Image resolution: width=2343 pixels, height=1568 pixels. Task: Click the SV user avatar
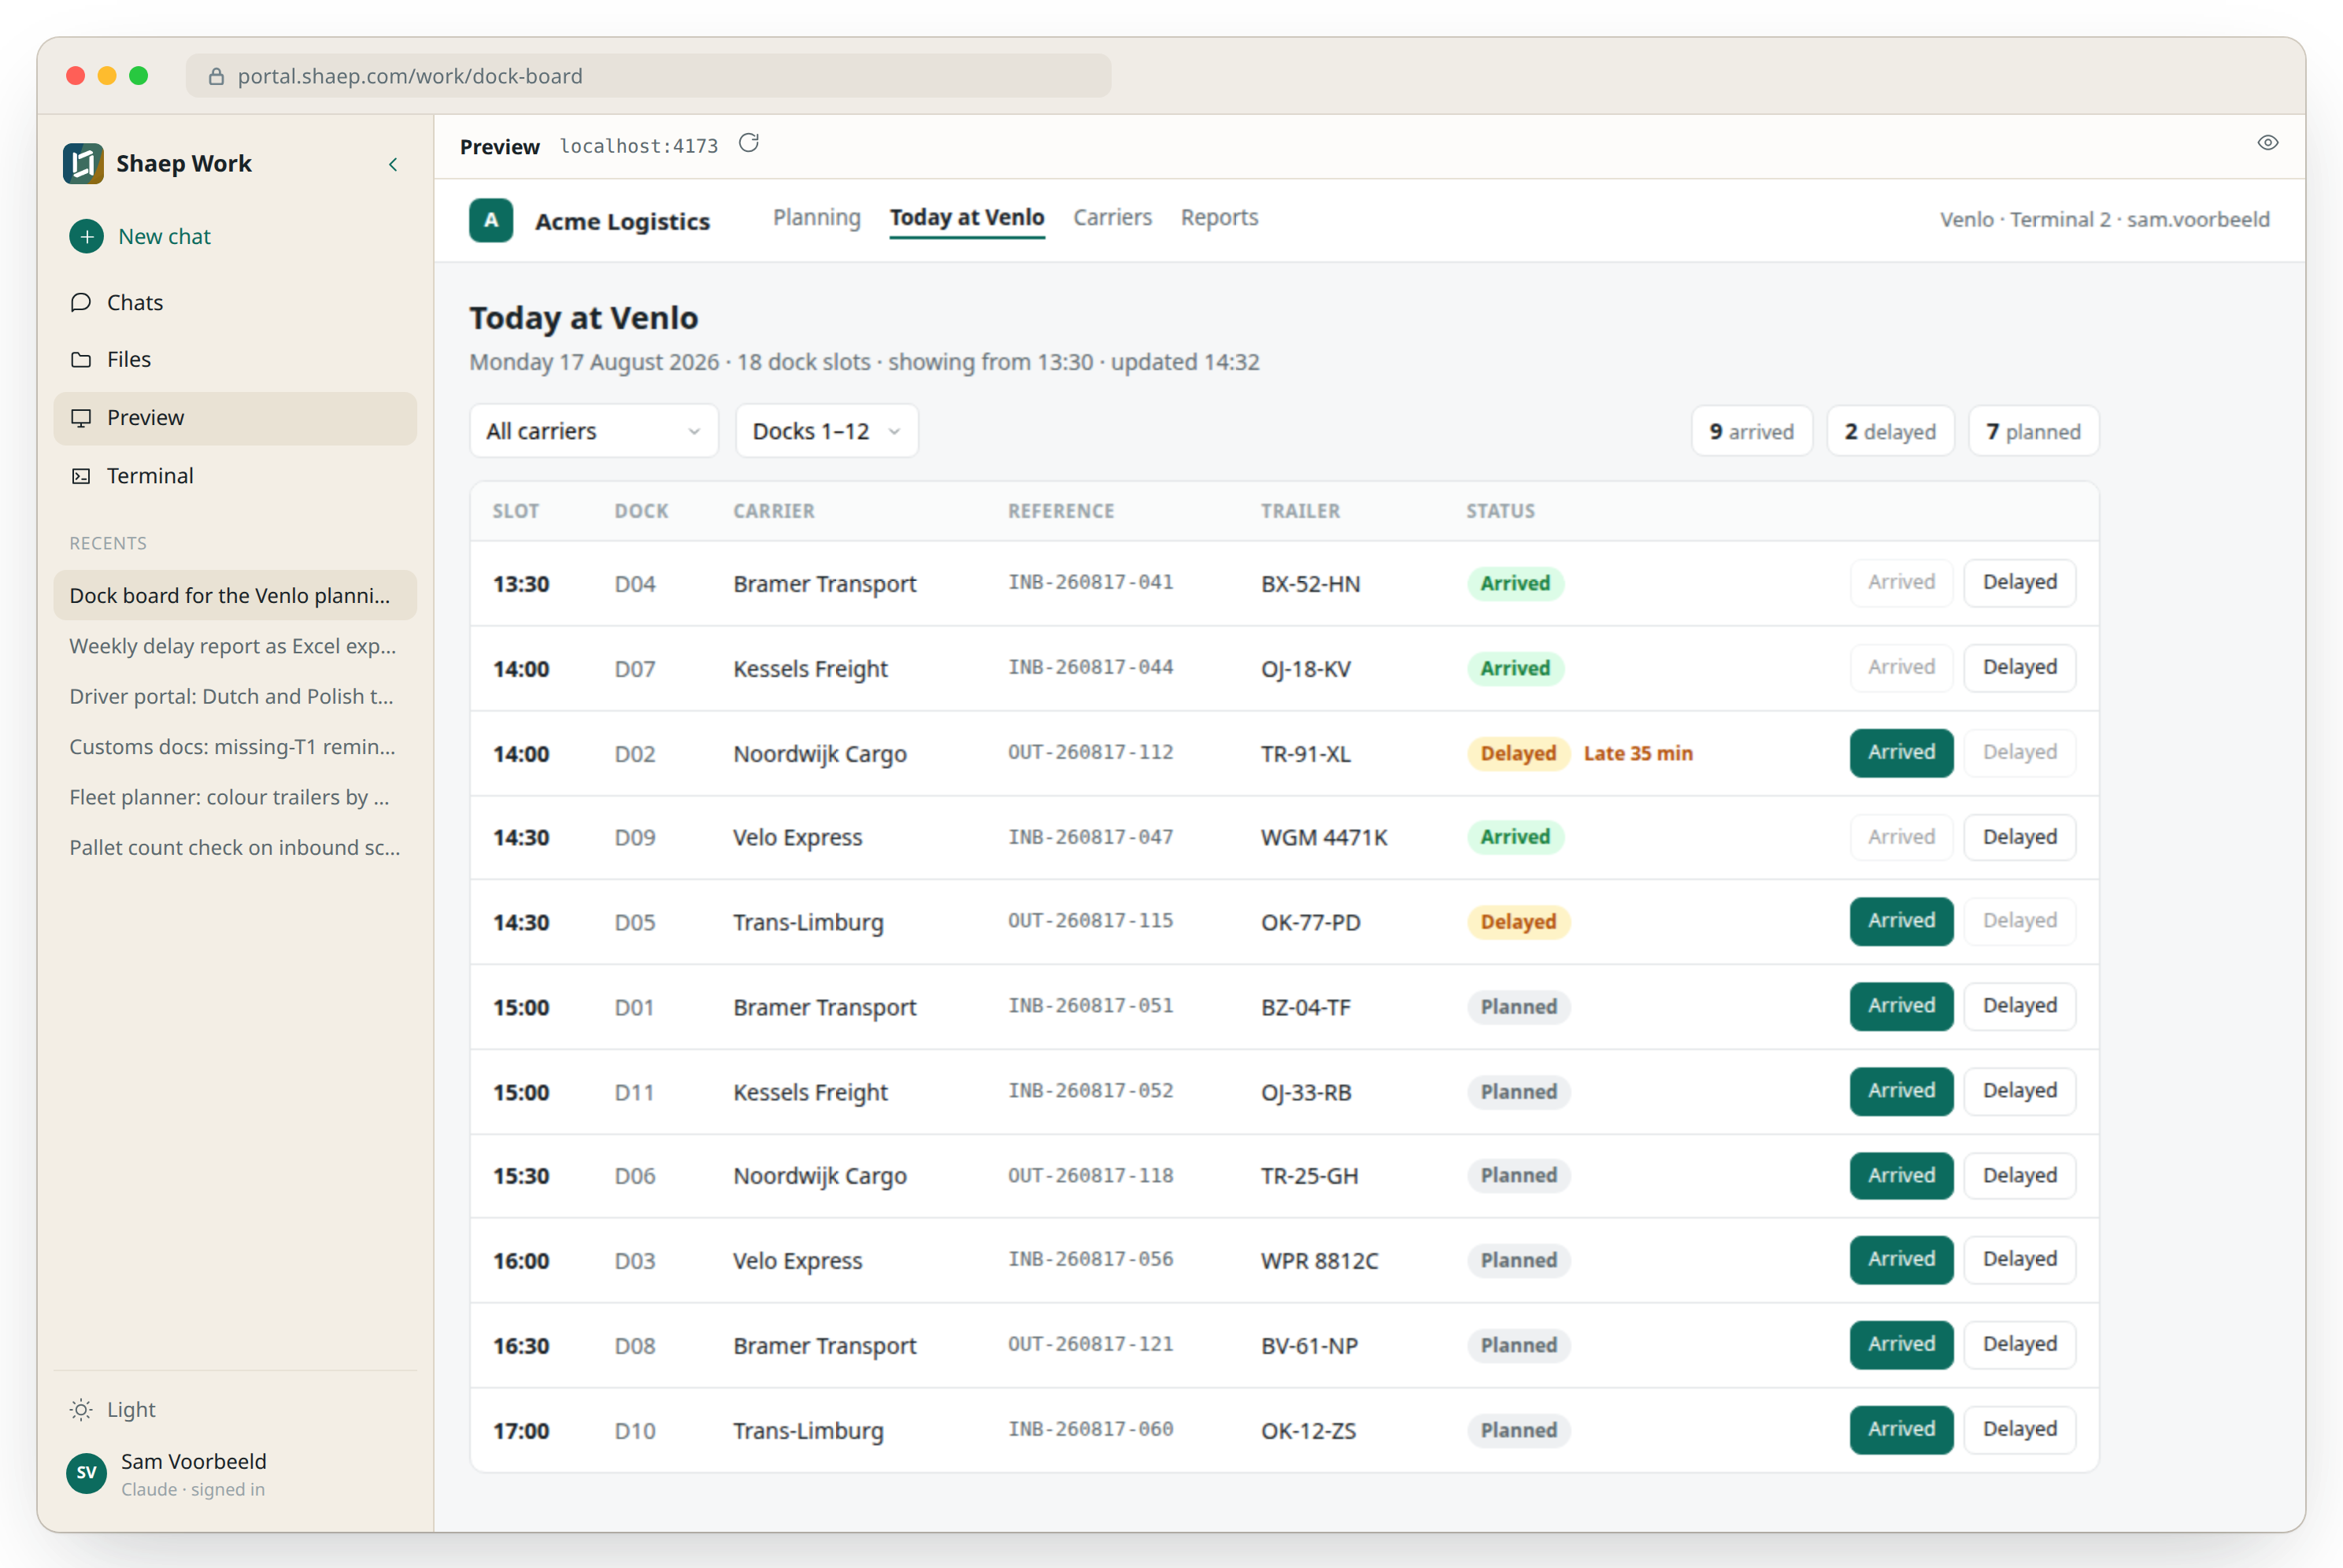(x=86, y=1473)
